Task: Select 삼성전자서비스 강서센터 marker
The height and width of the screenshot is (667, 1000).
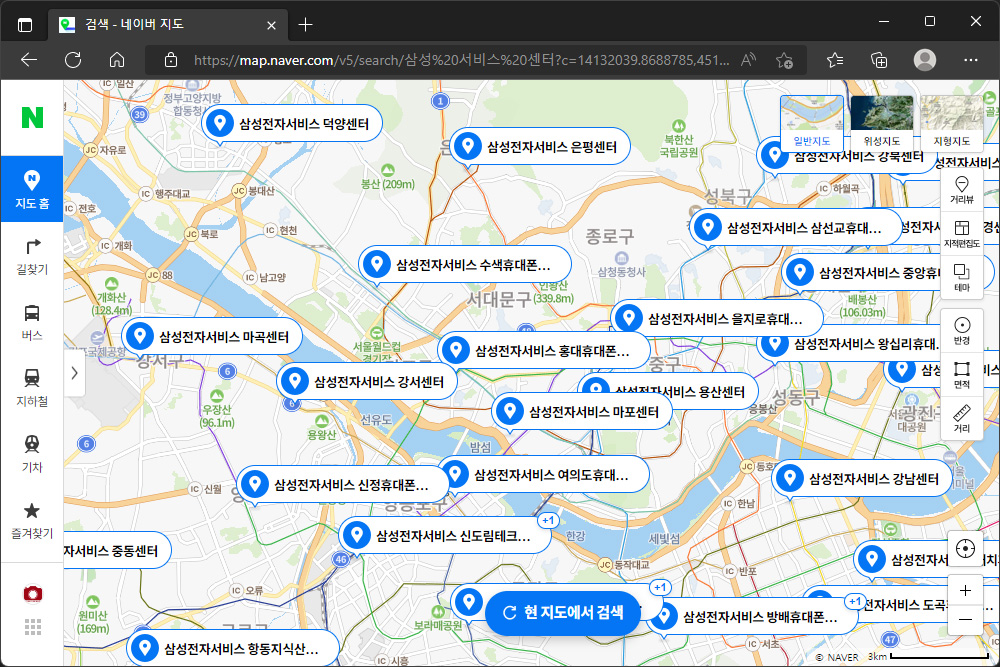Action: click(x=367, y=381)
